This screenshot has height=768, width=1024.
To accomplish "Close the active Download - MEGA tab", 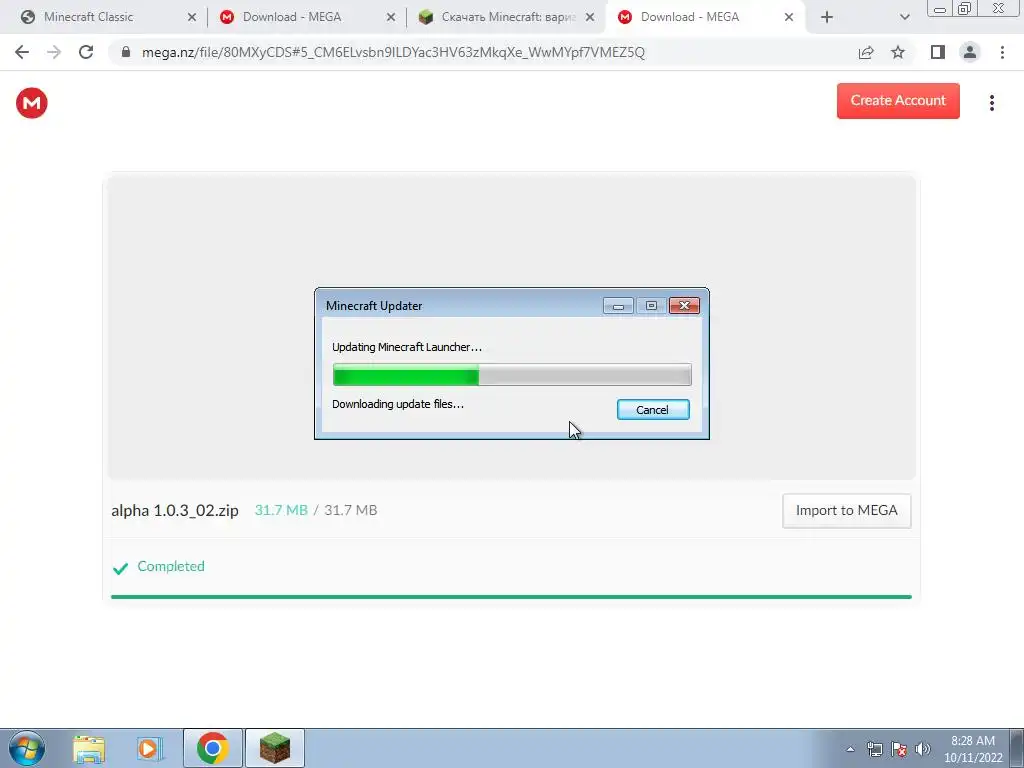I will [789, 18].
